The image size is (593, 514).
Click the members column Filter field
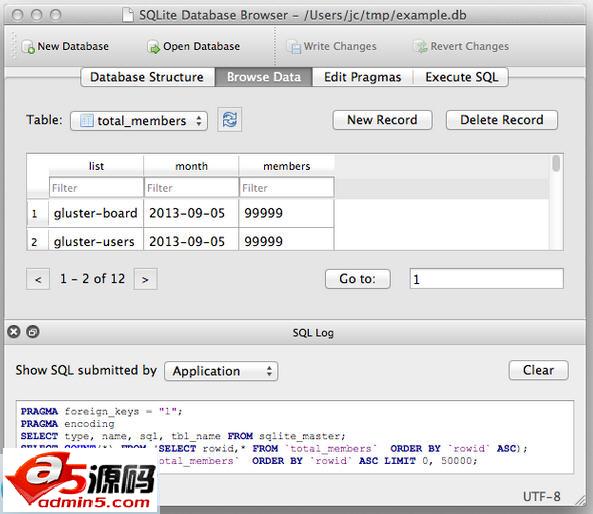pos(287,187)
